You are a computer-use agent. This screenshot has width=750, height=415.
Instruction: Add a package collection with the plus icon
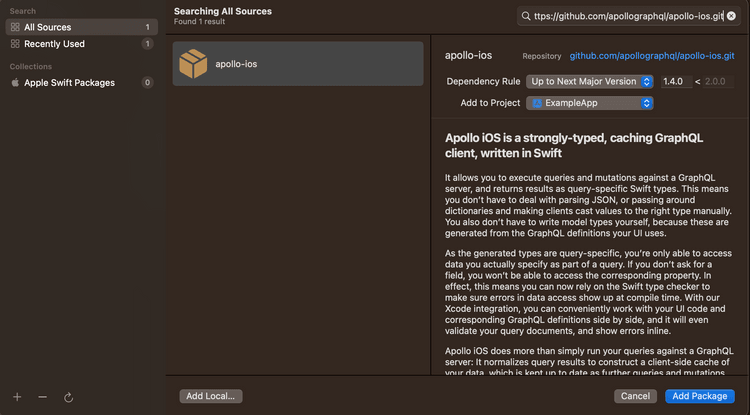pos(17,397)
